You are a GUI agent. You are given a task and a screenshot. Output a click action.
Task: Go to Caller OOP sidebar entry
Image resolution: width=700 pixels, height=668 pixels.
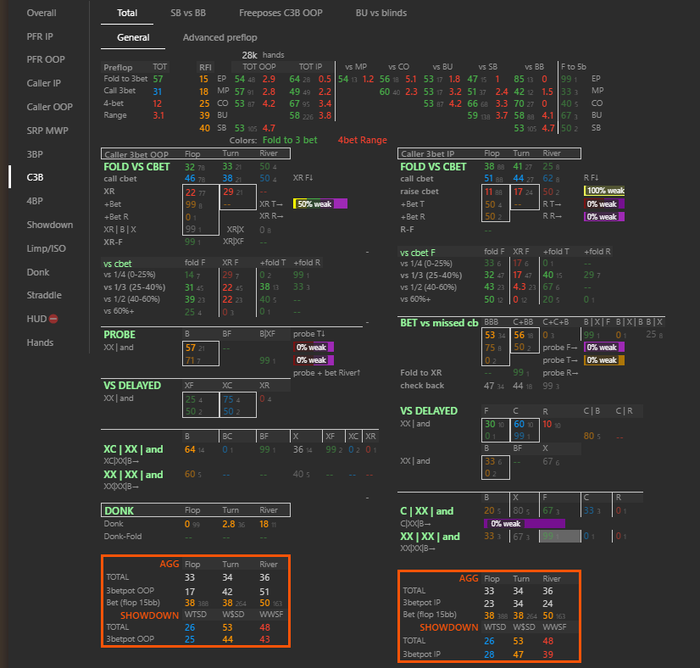pyautogui.click(x=49, y=107)
